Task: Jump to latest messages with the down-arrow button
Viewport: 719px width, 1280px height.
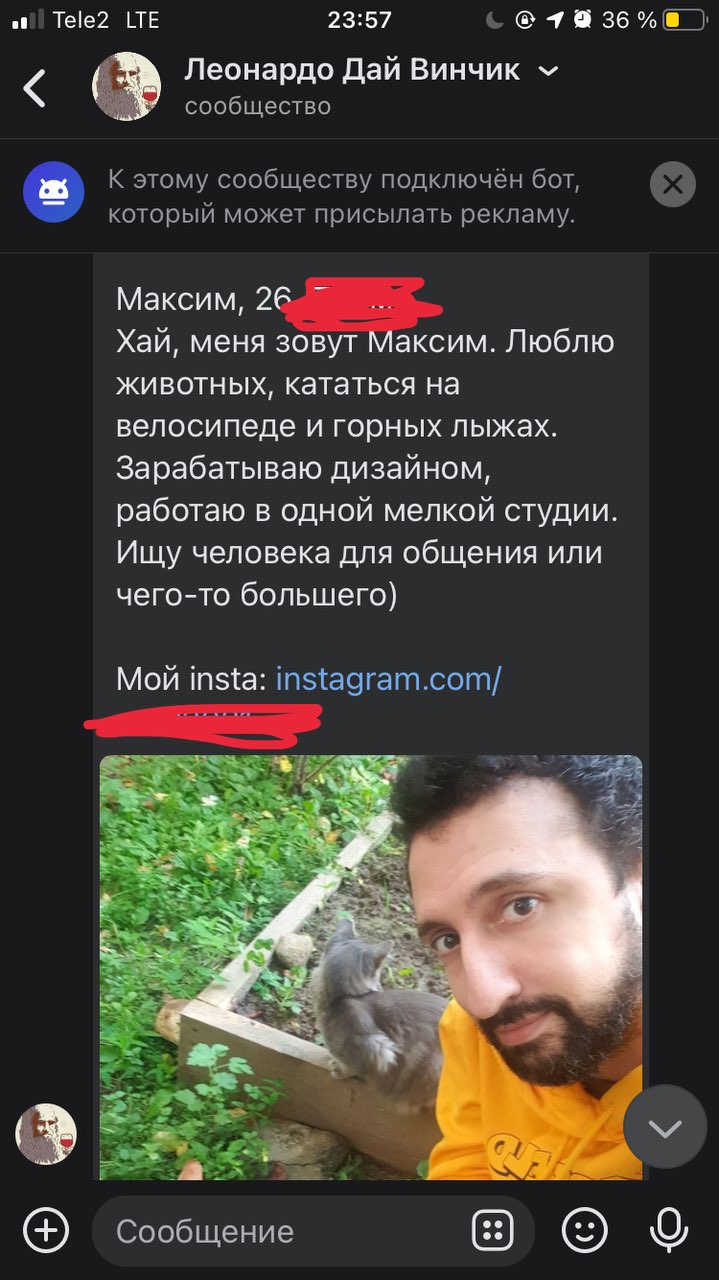Action: tap(665, 1127)
